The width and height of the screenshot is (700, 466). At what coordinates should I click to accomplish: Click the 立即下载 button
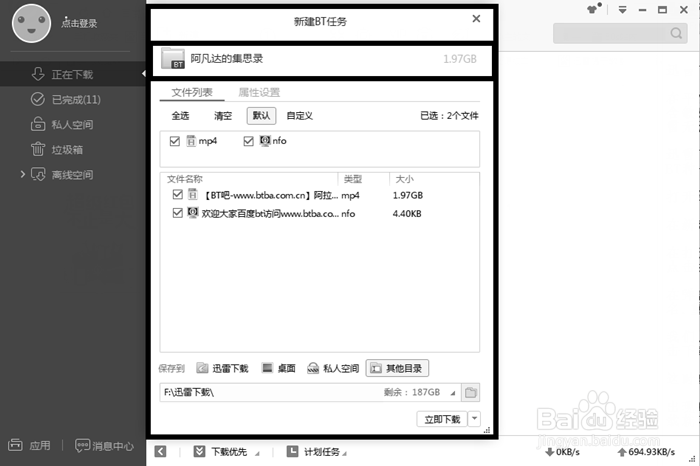[440, 419]
